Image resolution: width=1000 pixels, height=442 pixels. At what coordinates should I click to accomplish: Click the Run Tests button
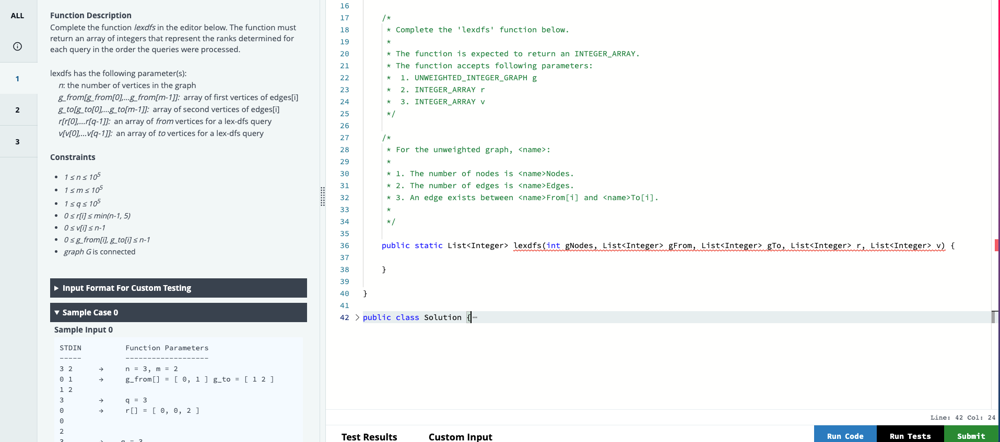coord(910,434)
